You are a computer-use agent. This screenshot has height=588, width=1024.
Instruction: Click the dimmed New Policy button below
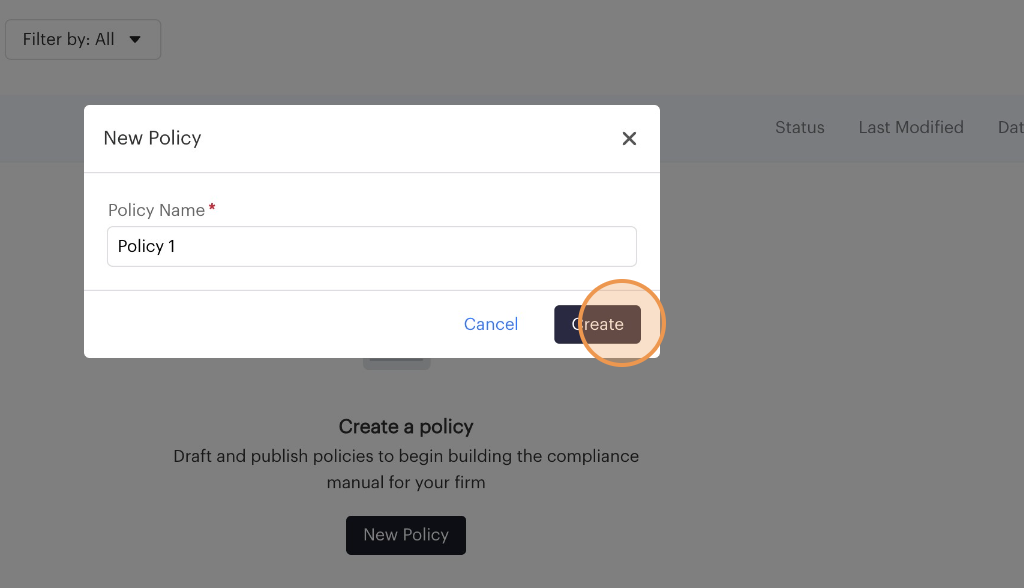(405, 535)
